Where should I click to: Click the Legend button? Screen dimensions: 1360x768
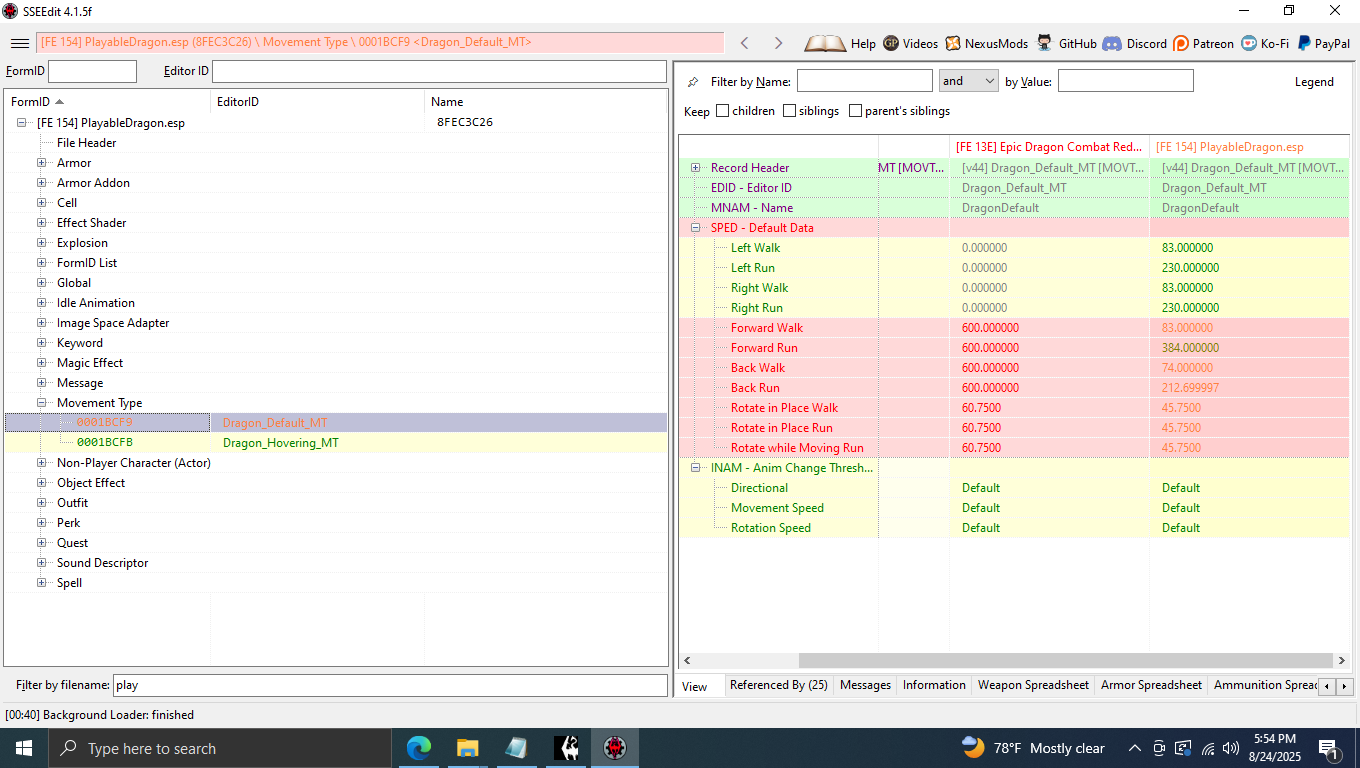pyautogui.click(x=1313, y=82)
